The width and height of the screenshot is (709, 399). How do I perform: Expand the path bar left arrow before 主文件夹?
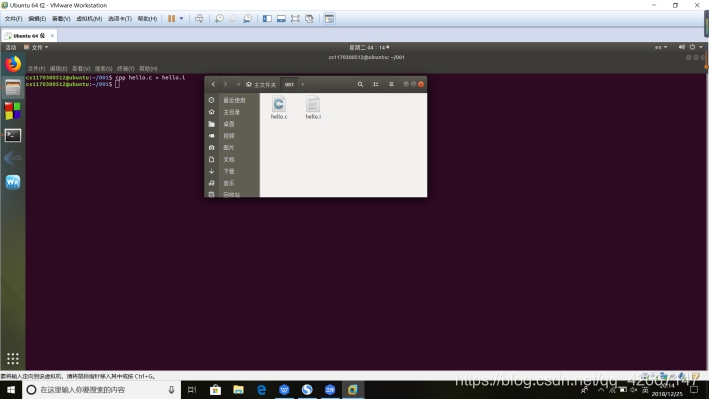[x=238, y=84]
